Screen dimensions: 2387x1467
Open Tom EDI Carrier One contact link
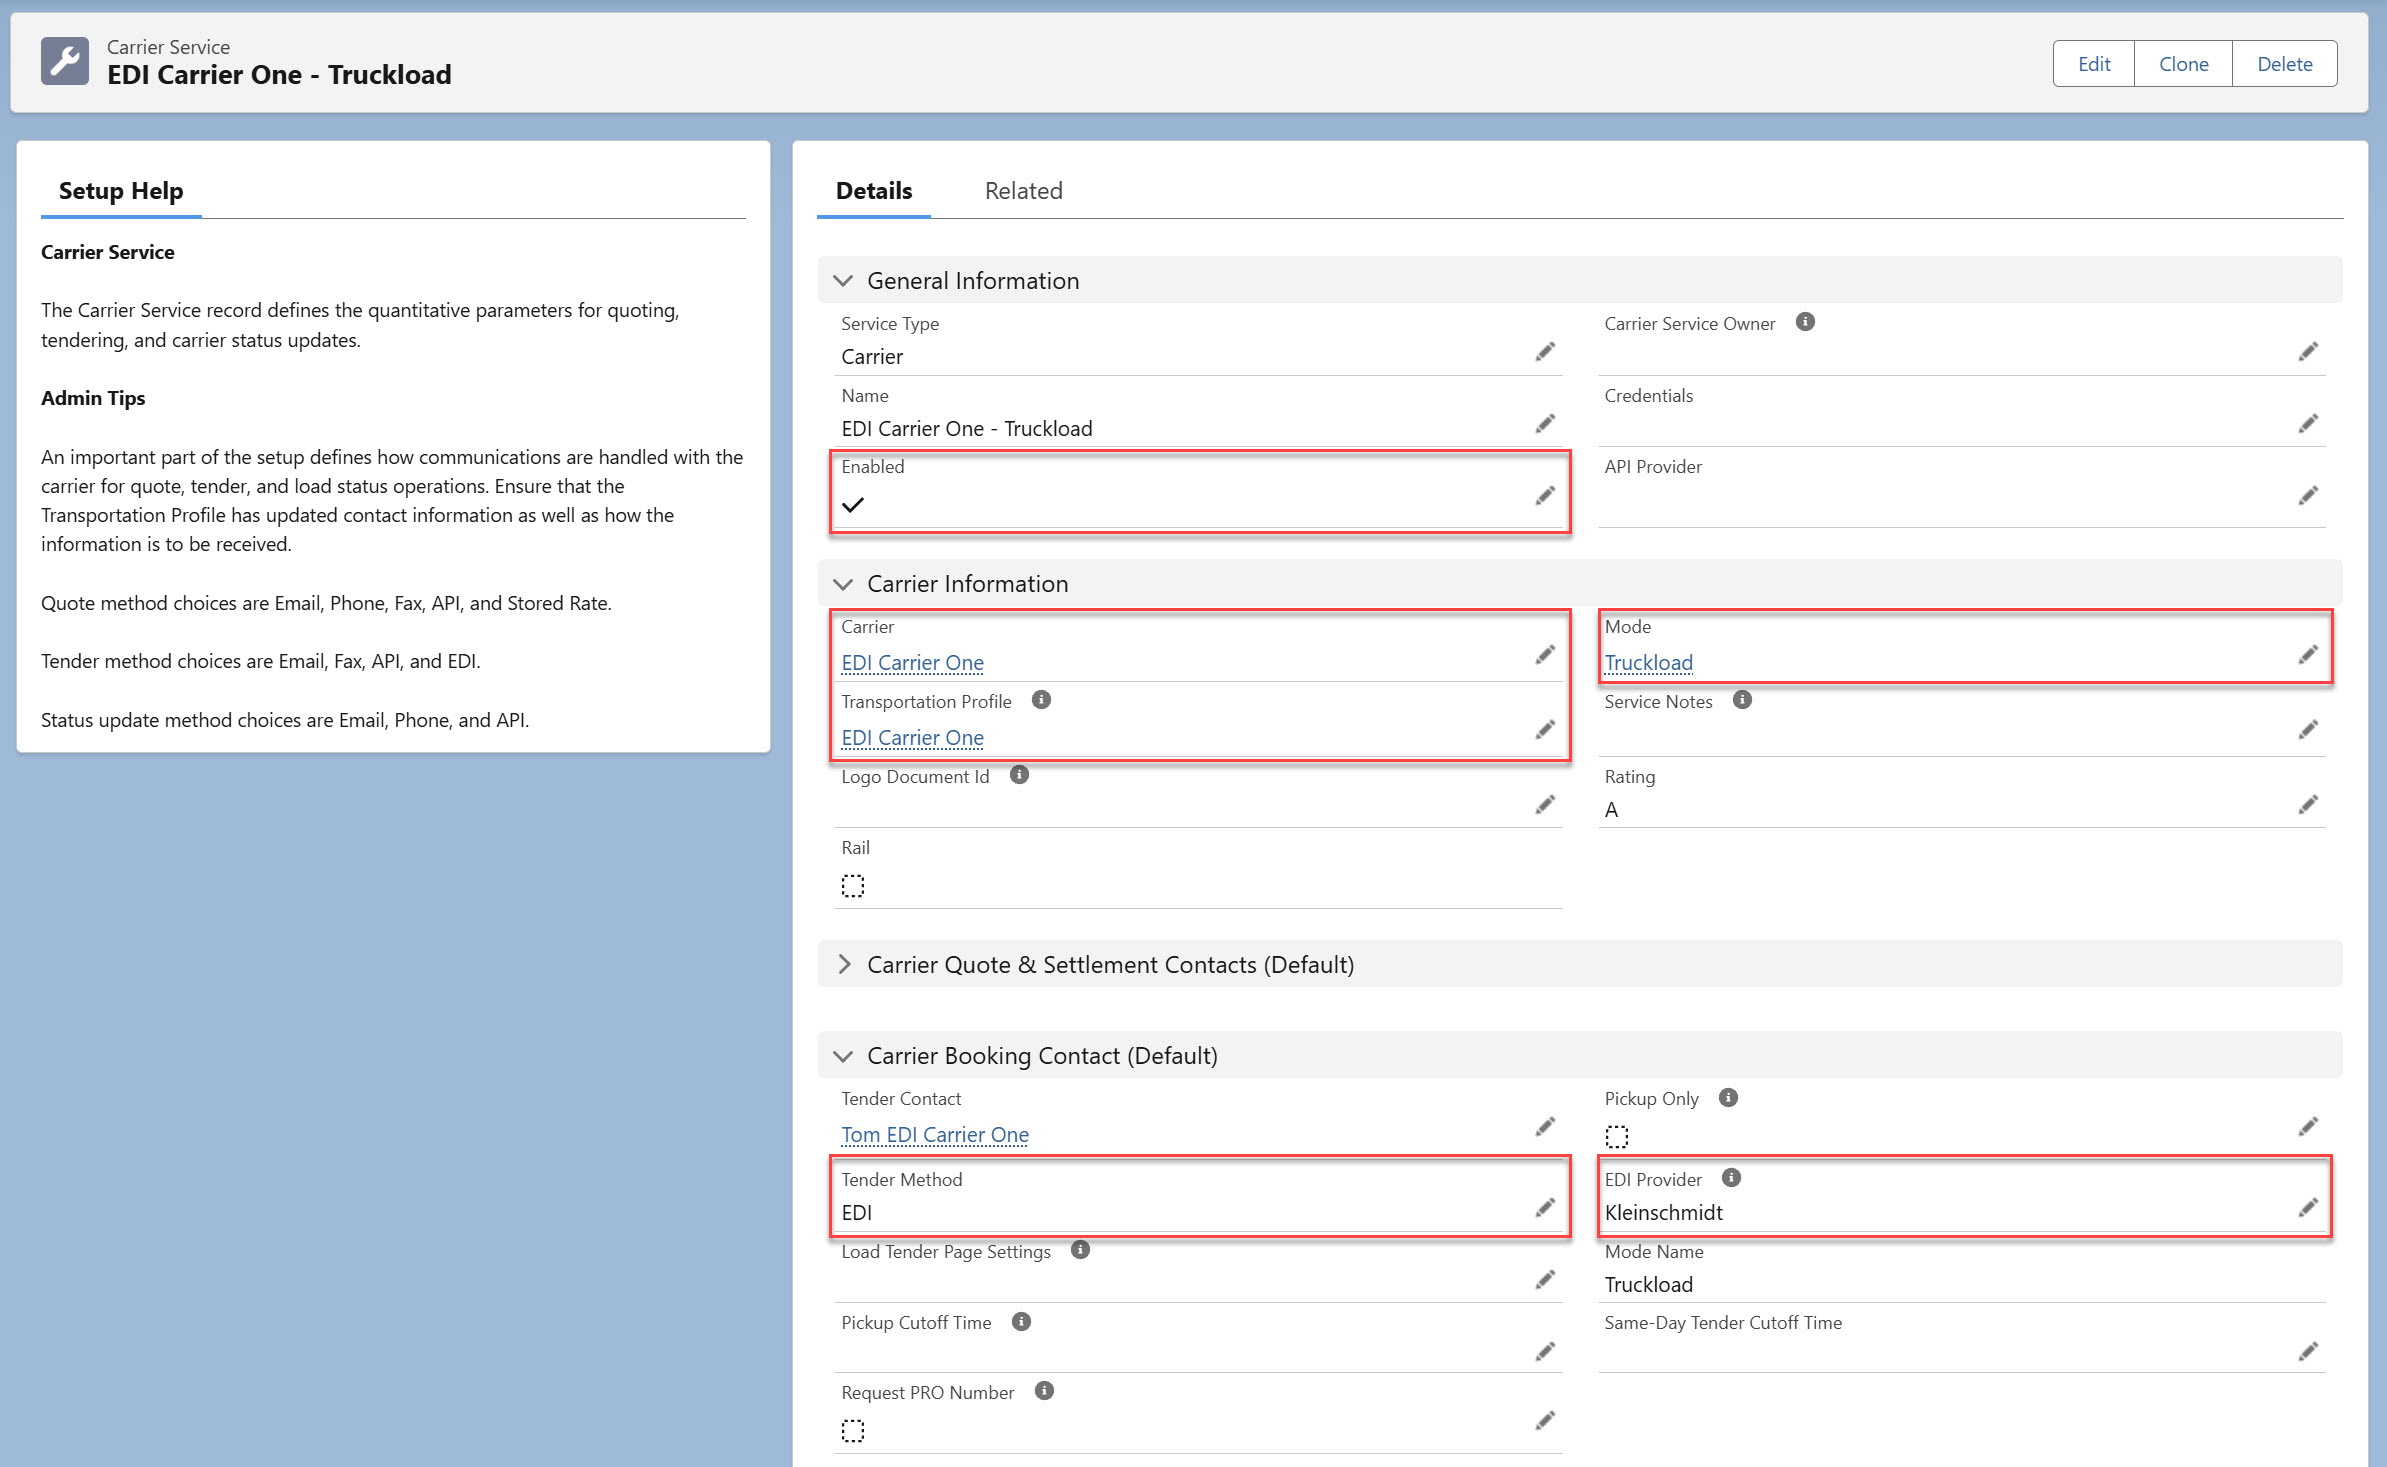[935, 1135]
